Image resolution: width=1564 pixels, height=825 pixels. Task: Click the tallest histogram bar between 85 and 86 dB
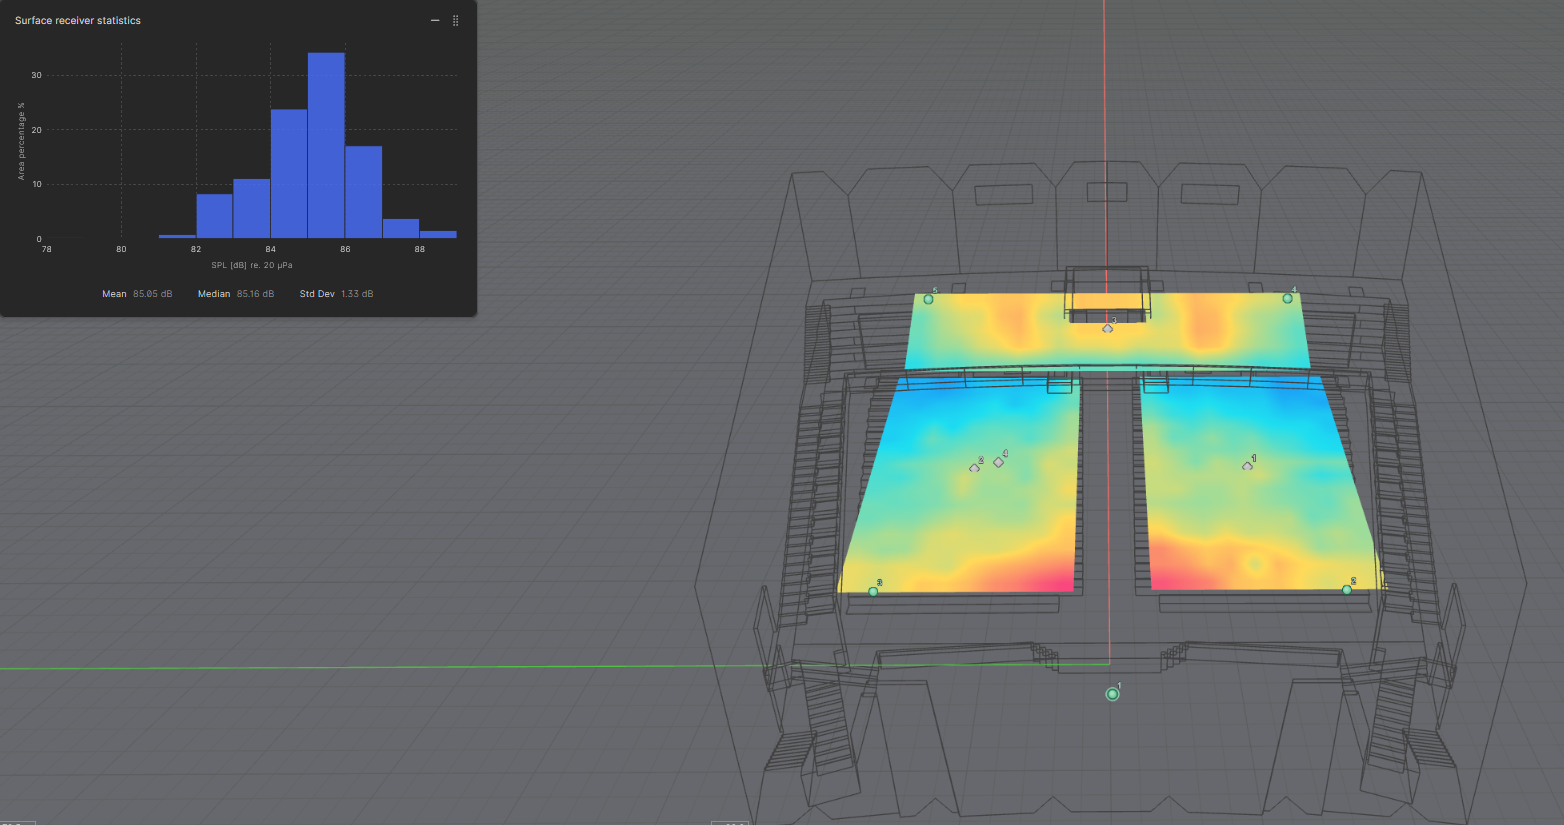[x=326, y=145]
